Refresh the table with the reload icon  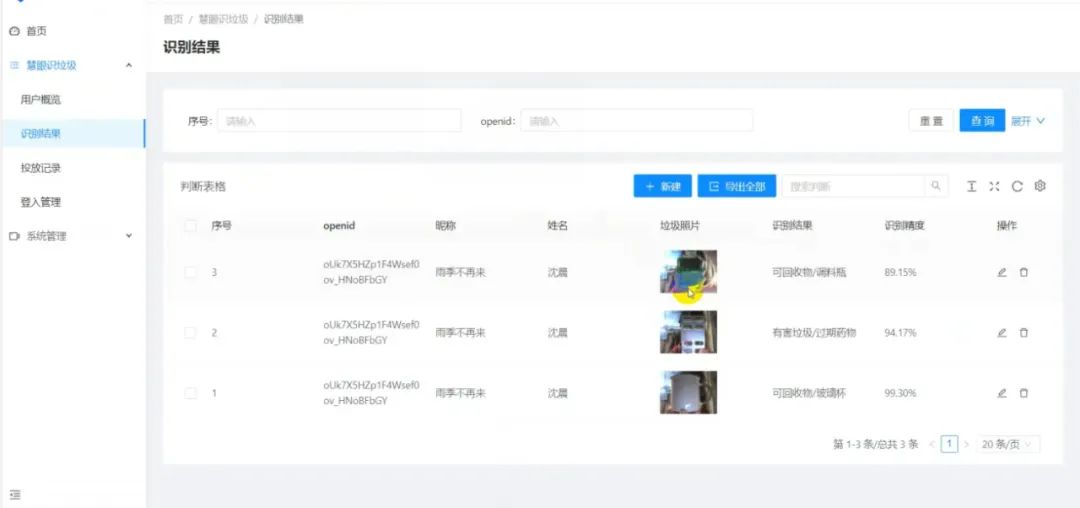point(1017,186)
